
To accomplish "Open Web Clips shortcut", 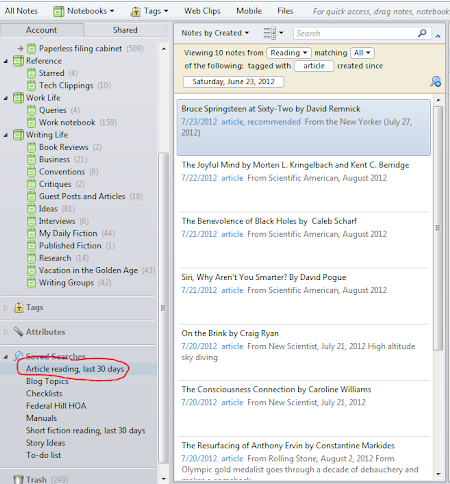I will pos(202,11).
